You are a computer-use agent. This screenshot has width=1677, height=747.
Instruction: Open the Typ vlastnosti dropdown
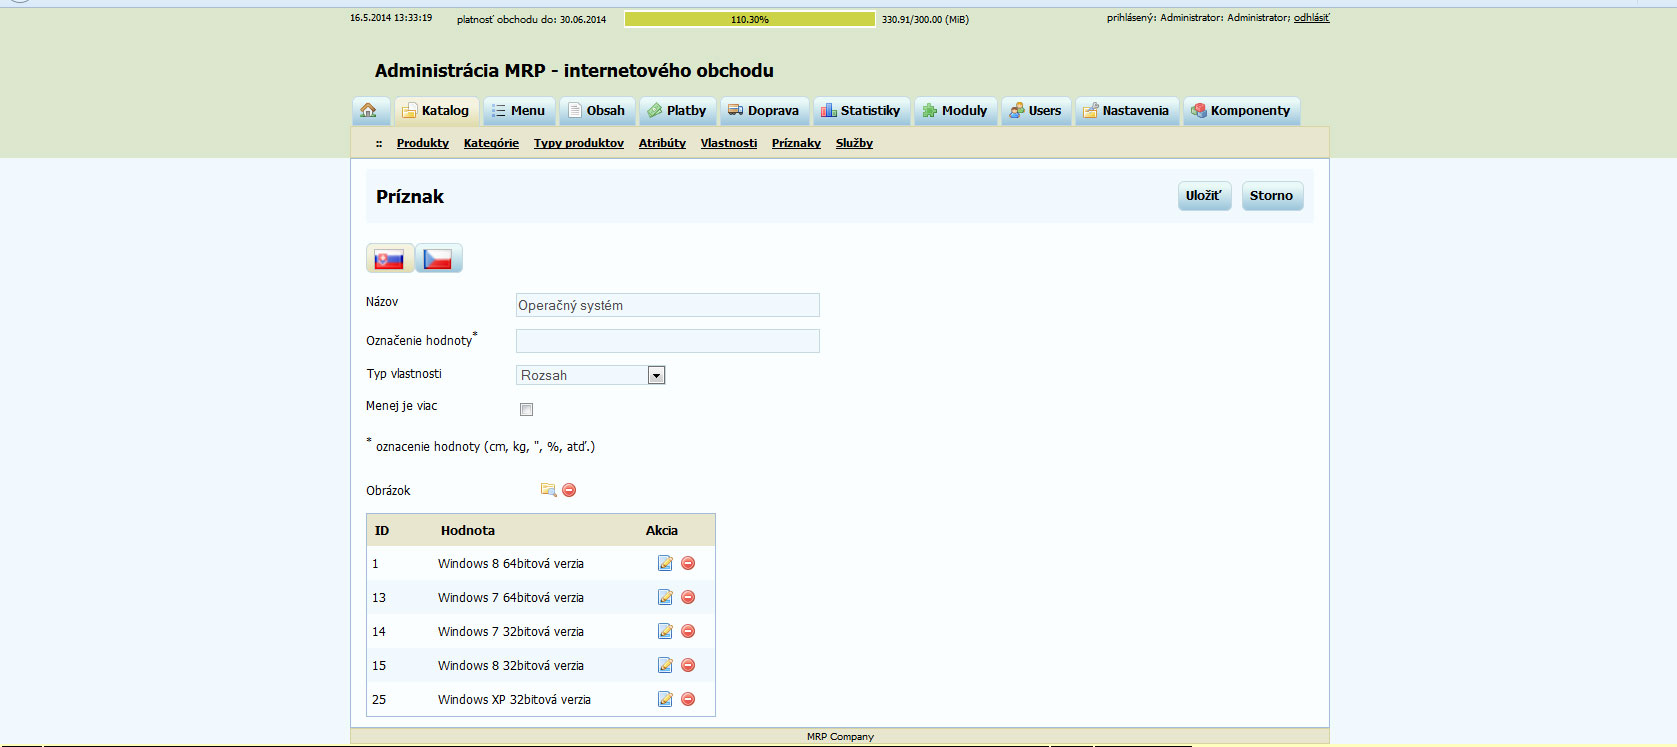click(591, 375)
